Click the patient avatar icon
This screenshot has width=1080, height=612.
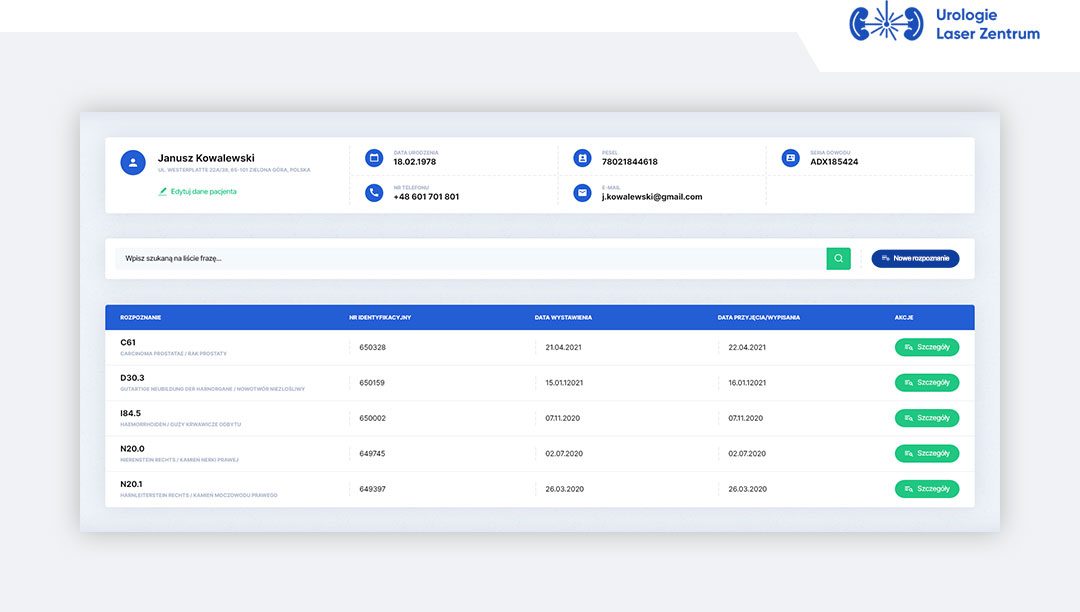[x=133, y=162]
